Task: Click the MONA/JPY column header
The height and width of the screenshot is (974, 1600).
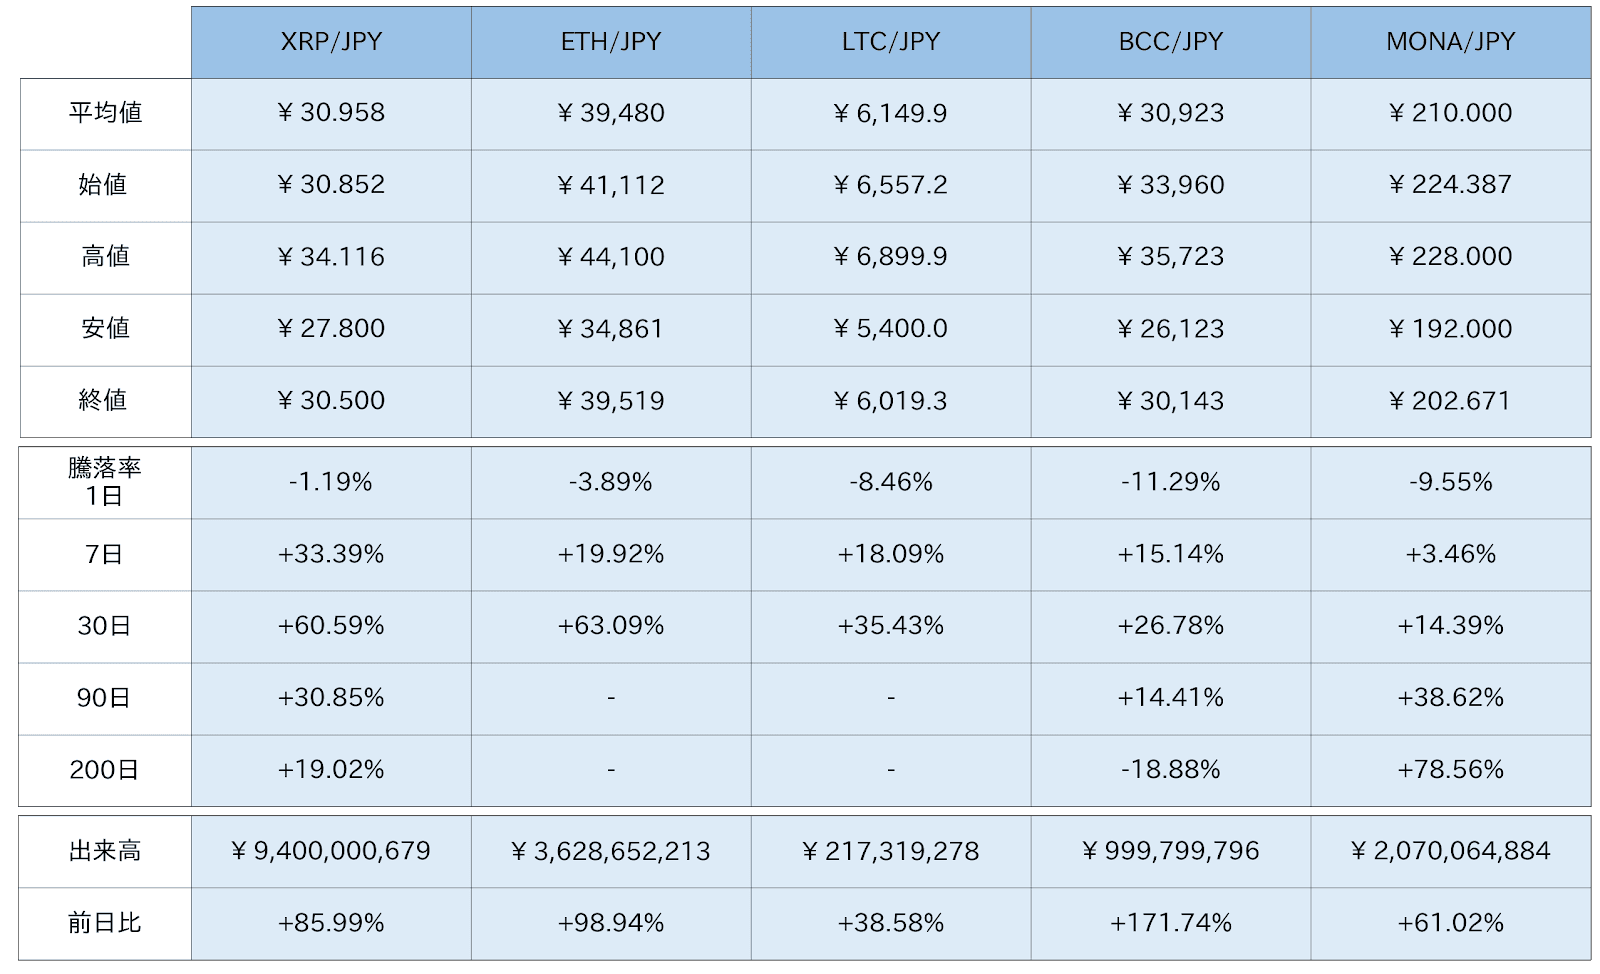Action: point(1451,42)
